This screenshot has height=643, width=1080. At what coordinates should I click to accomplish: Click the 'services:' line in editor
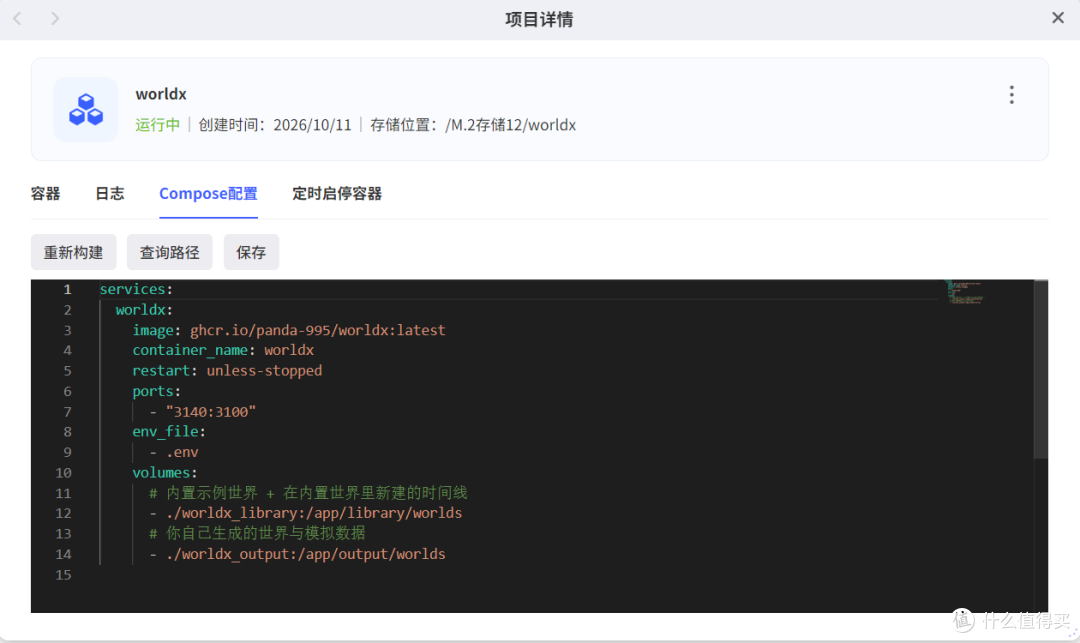tap(136, 289)
